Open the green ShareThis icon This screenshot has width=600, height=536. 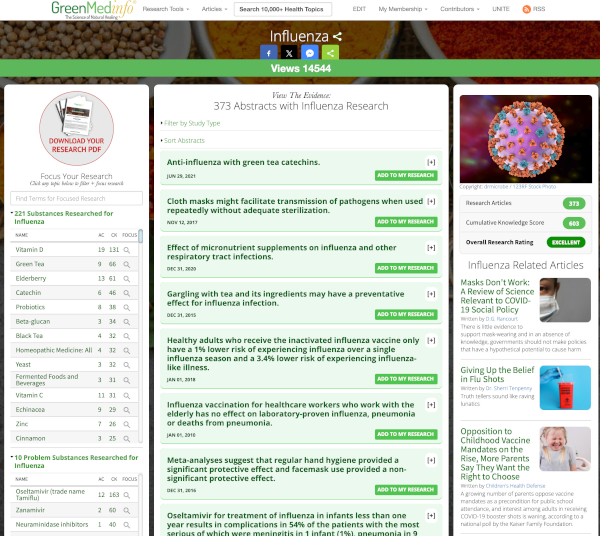click(x=330, y=53)
